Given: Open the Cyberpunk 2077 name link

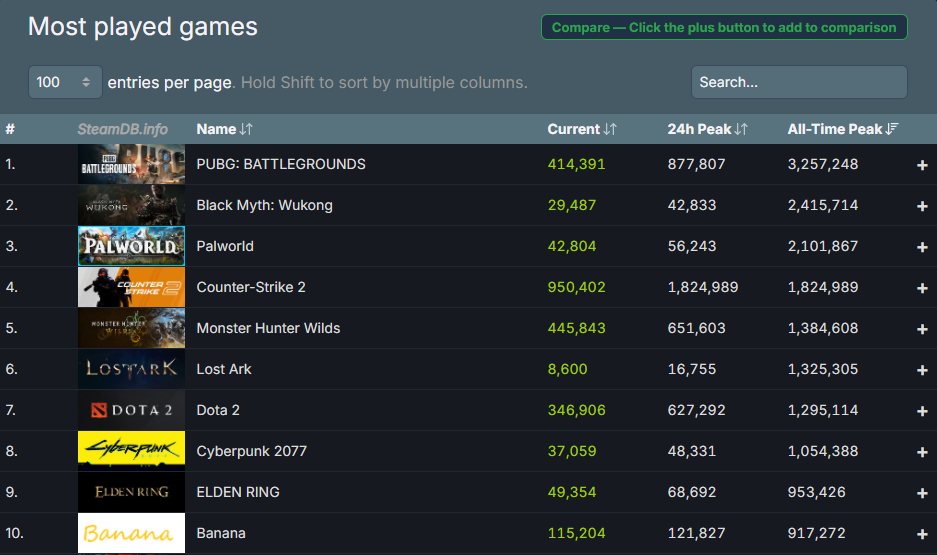Looking at the screenshot, I should (252, 451).
